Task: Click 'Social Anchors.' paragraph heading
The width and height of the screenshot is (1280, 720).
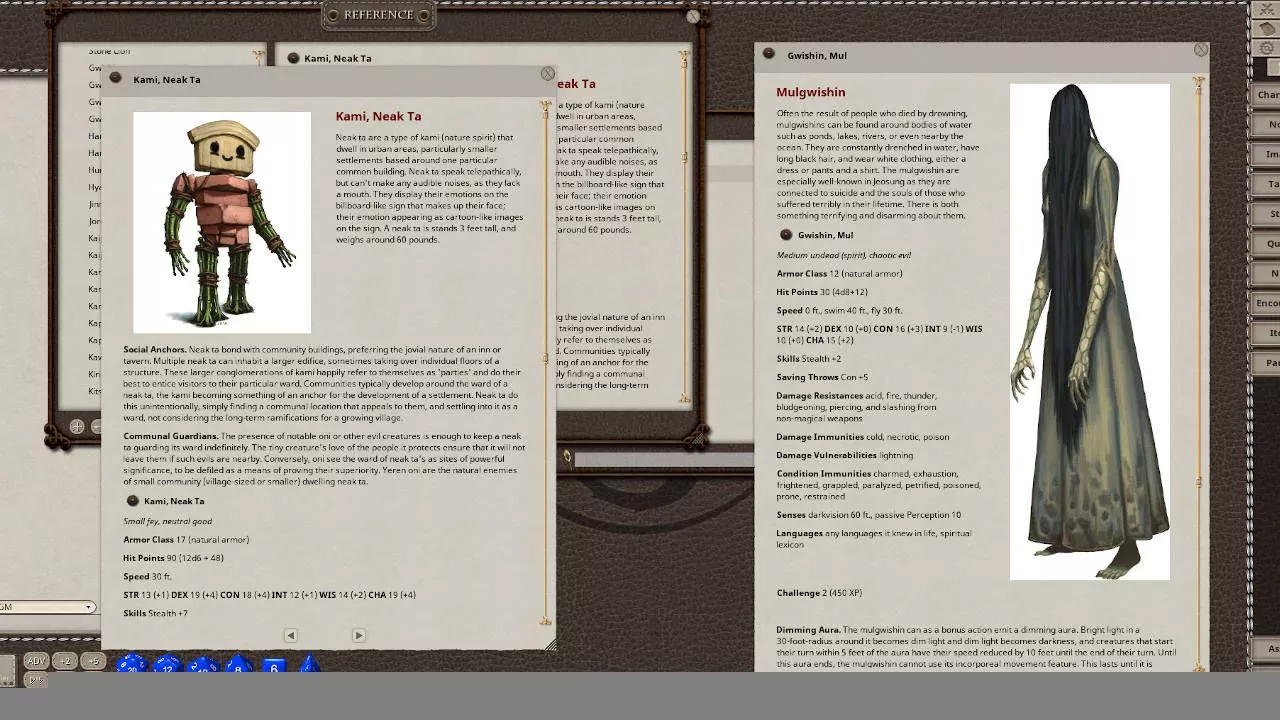Action: tap(155, 349)
